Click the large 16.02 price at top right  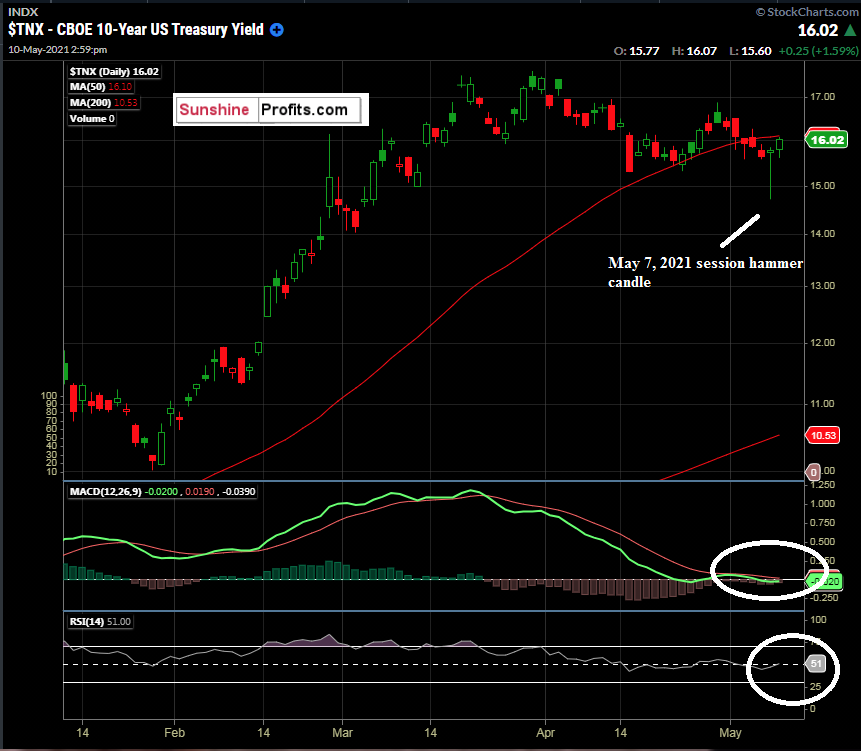(818, 30)
